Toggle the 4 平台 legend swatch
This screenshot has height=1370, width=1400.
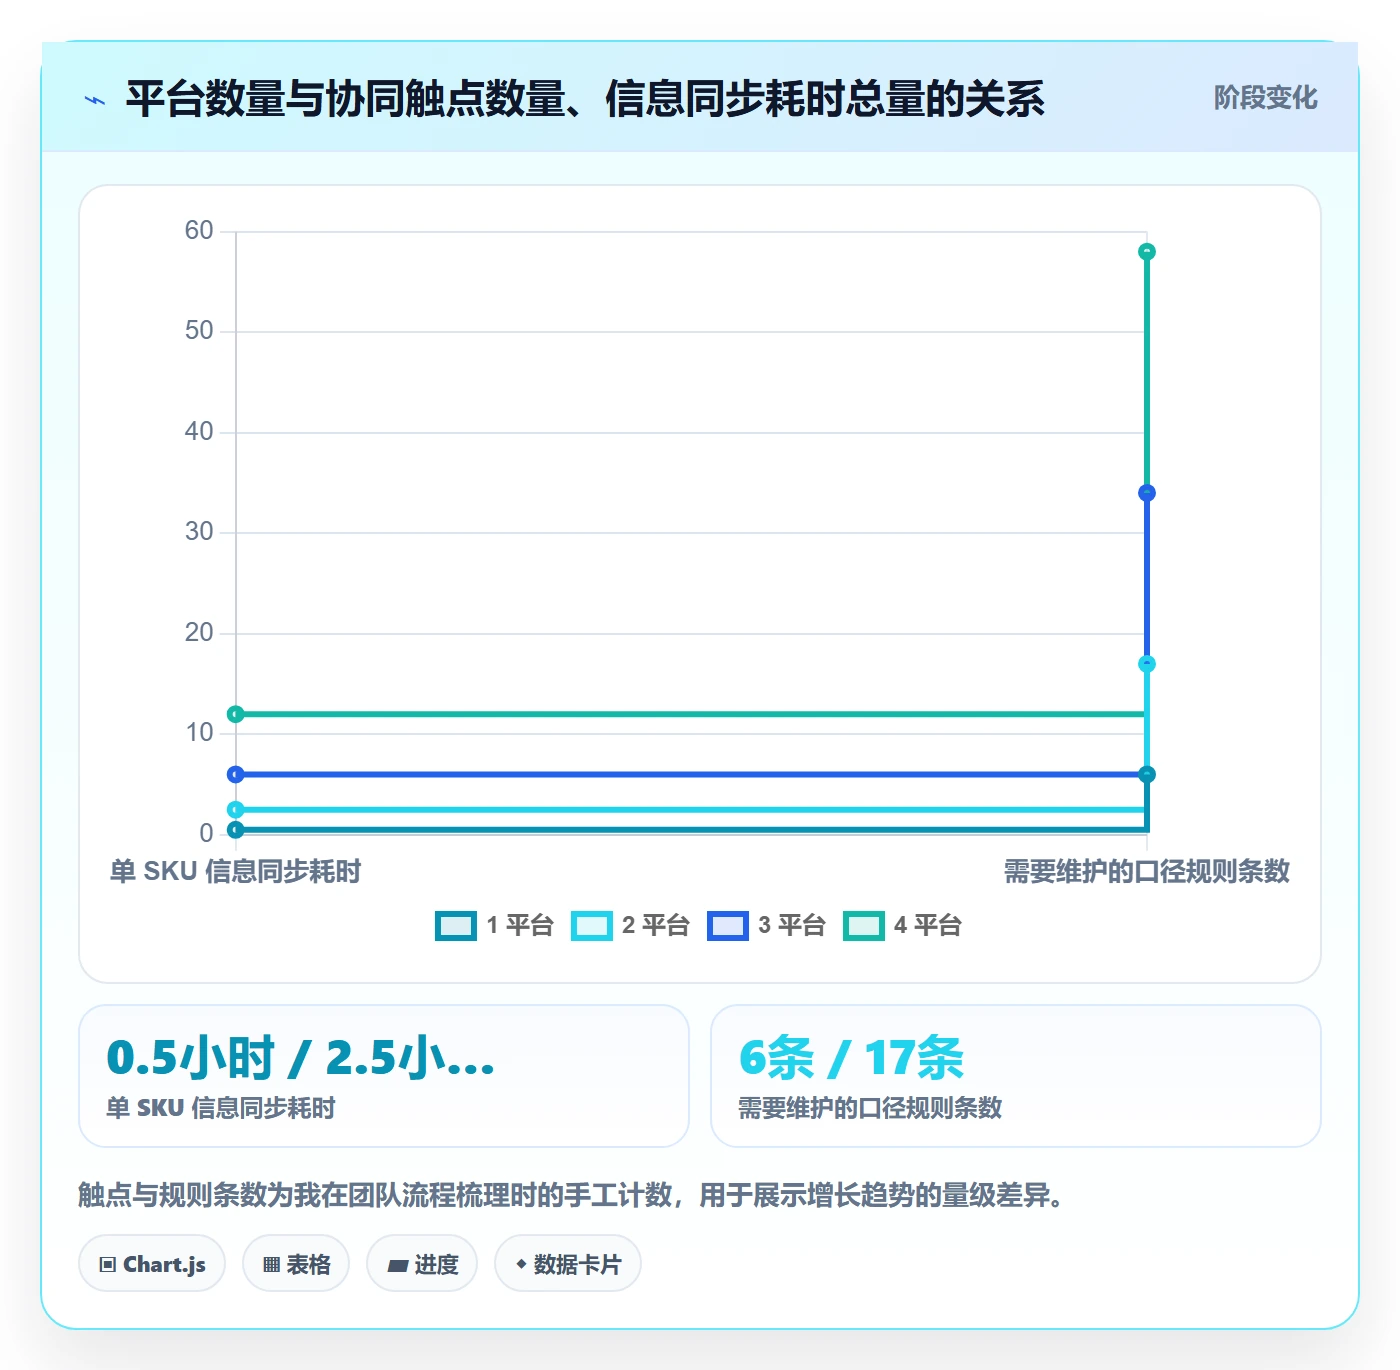click(x=864, y=926)
